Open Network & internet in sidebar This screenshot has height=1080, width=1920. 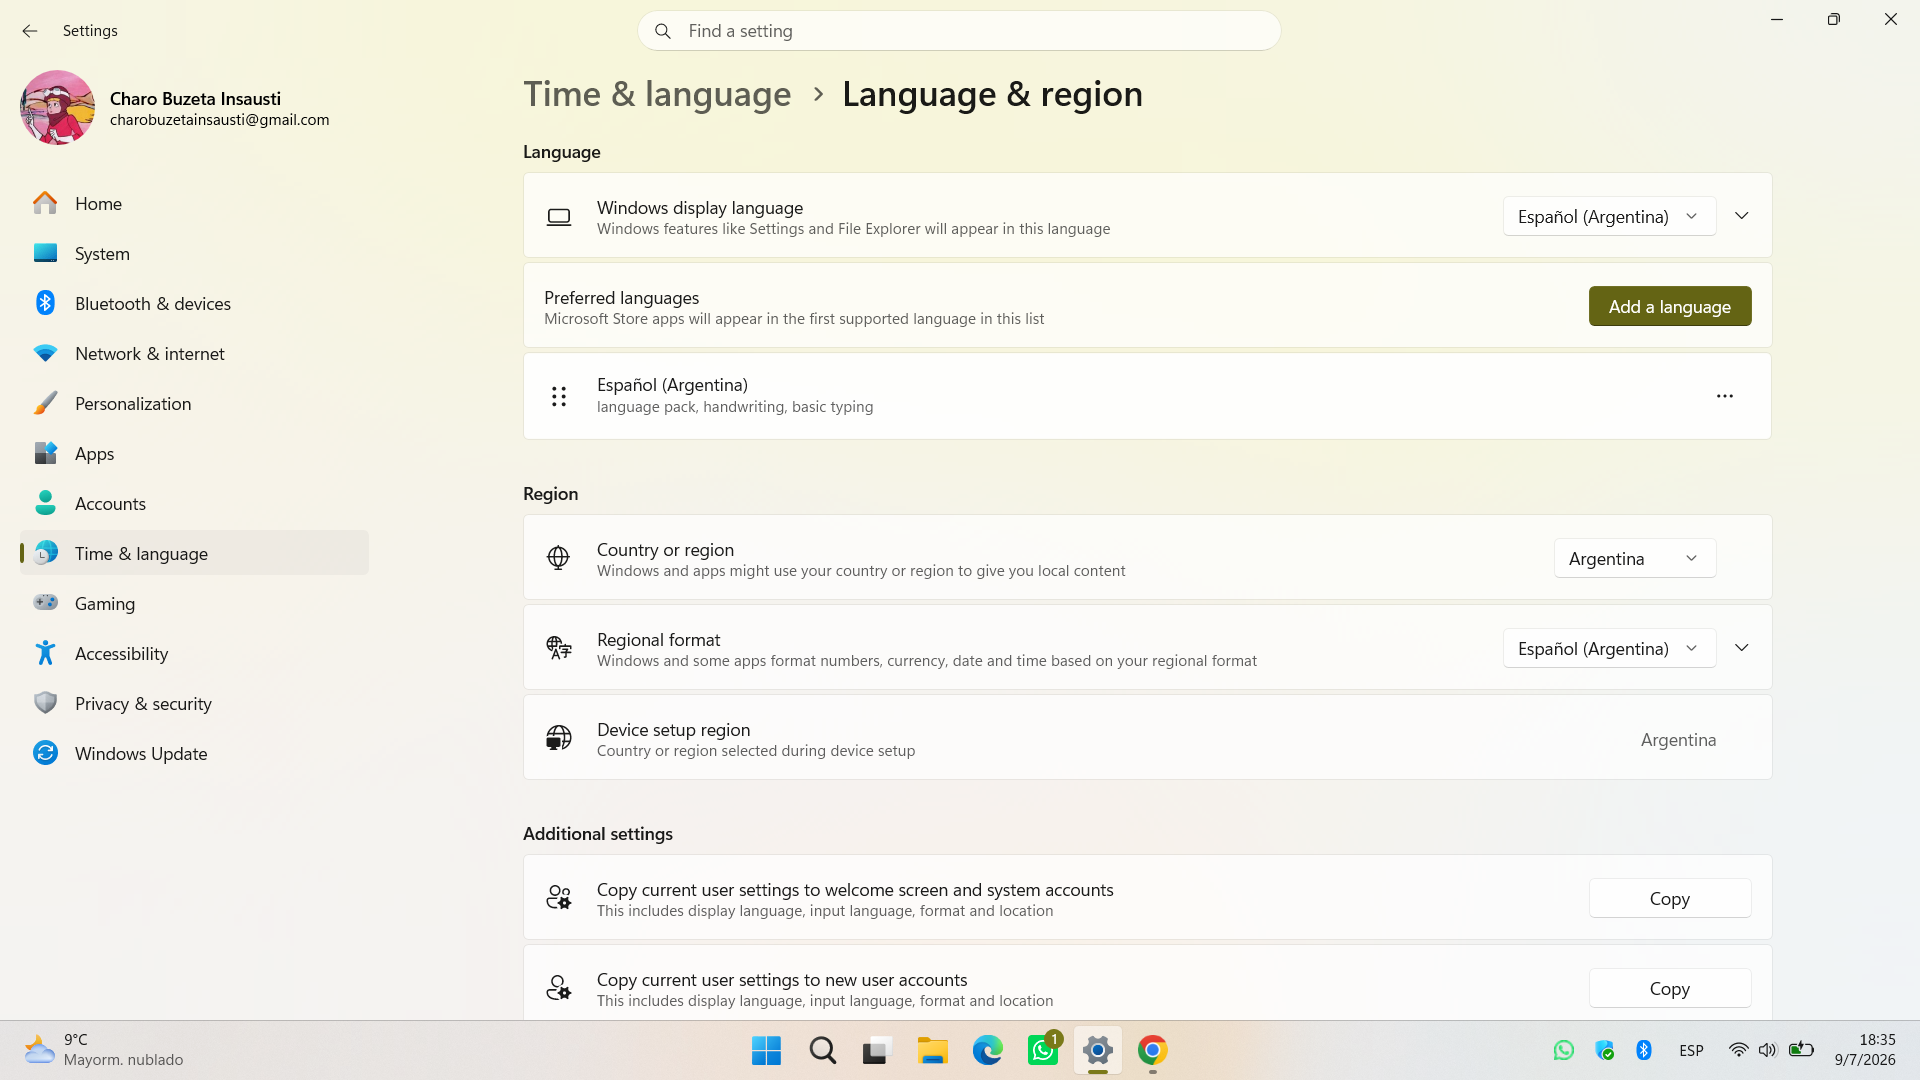[194, 353]
